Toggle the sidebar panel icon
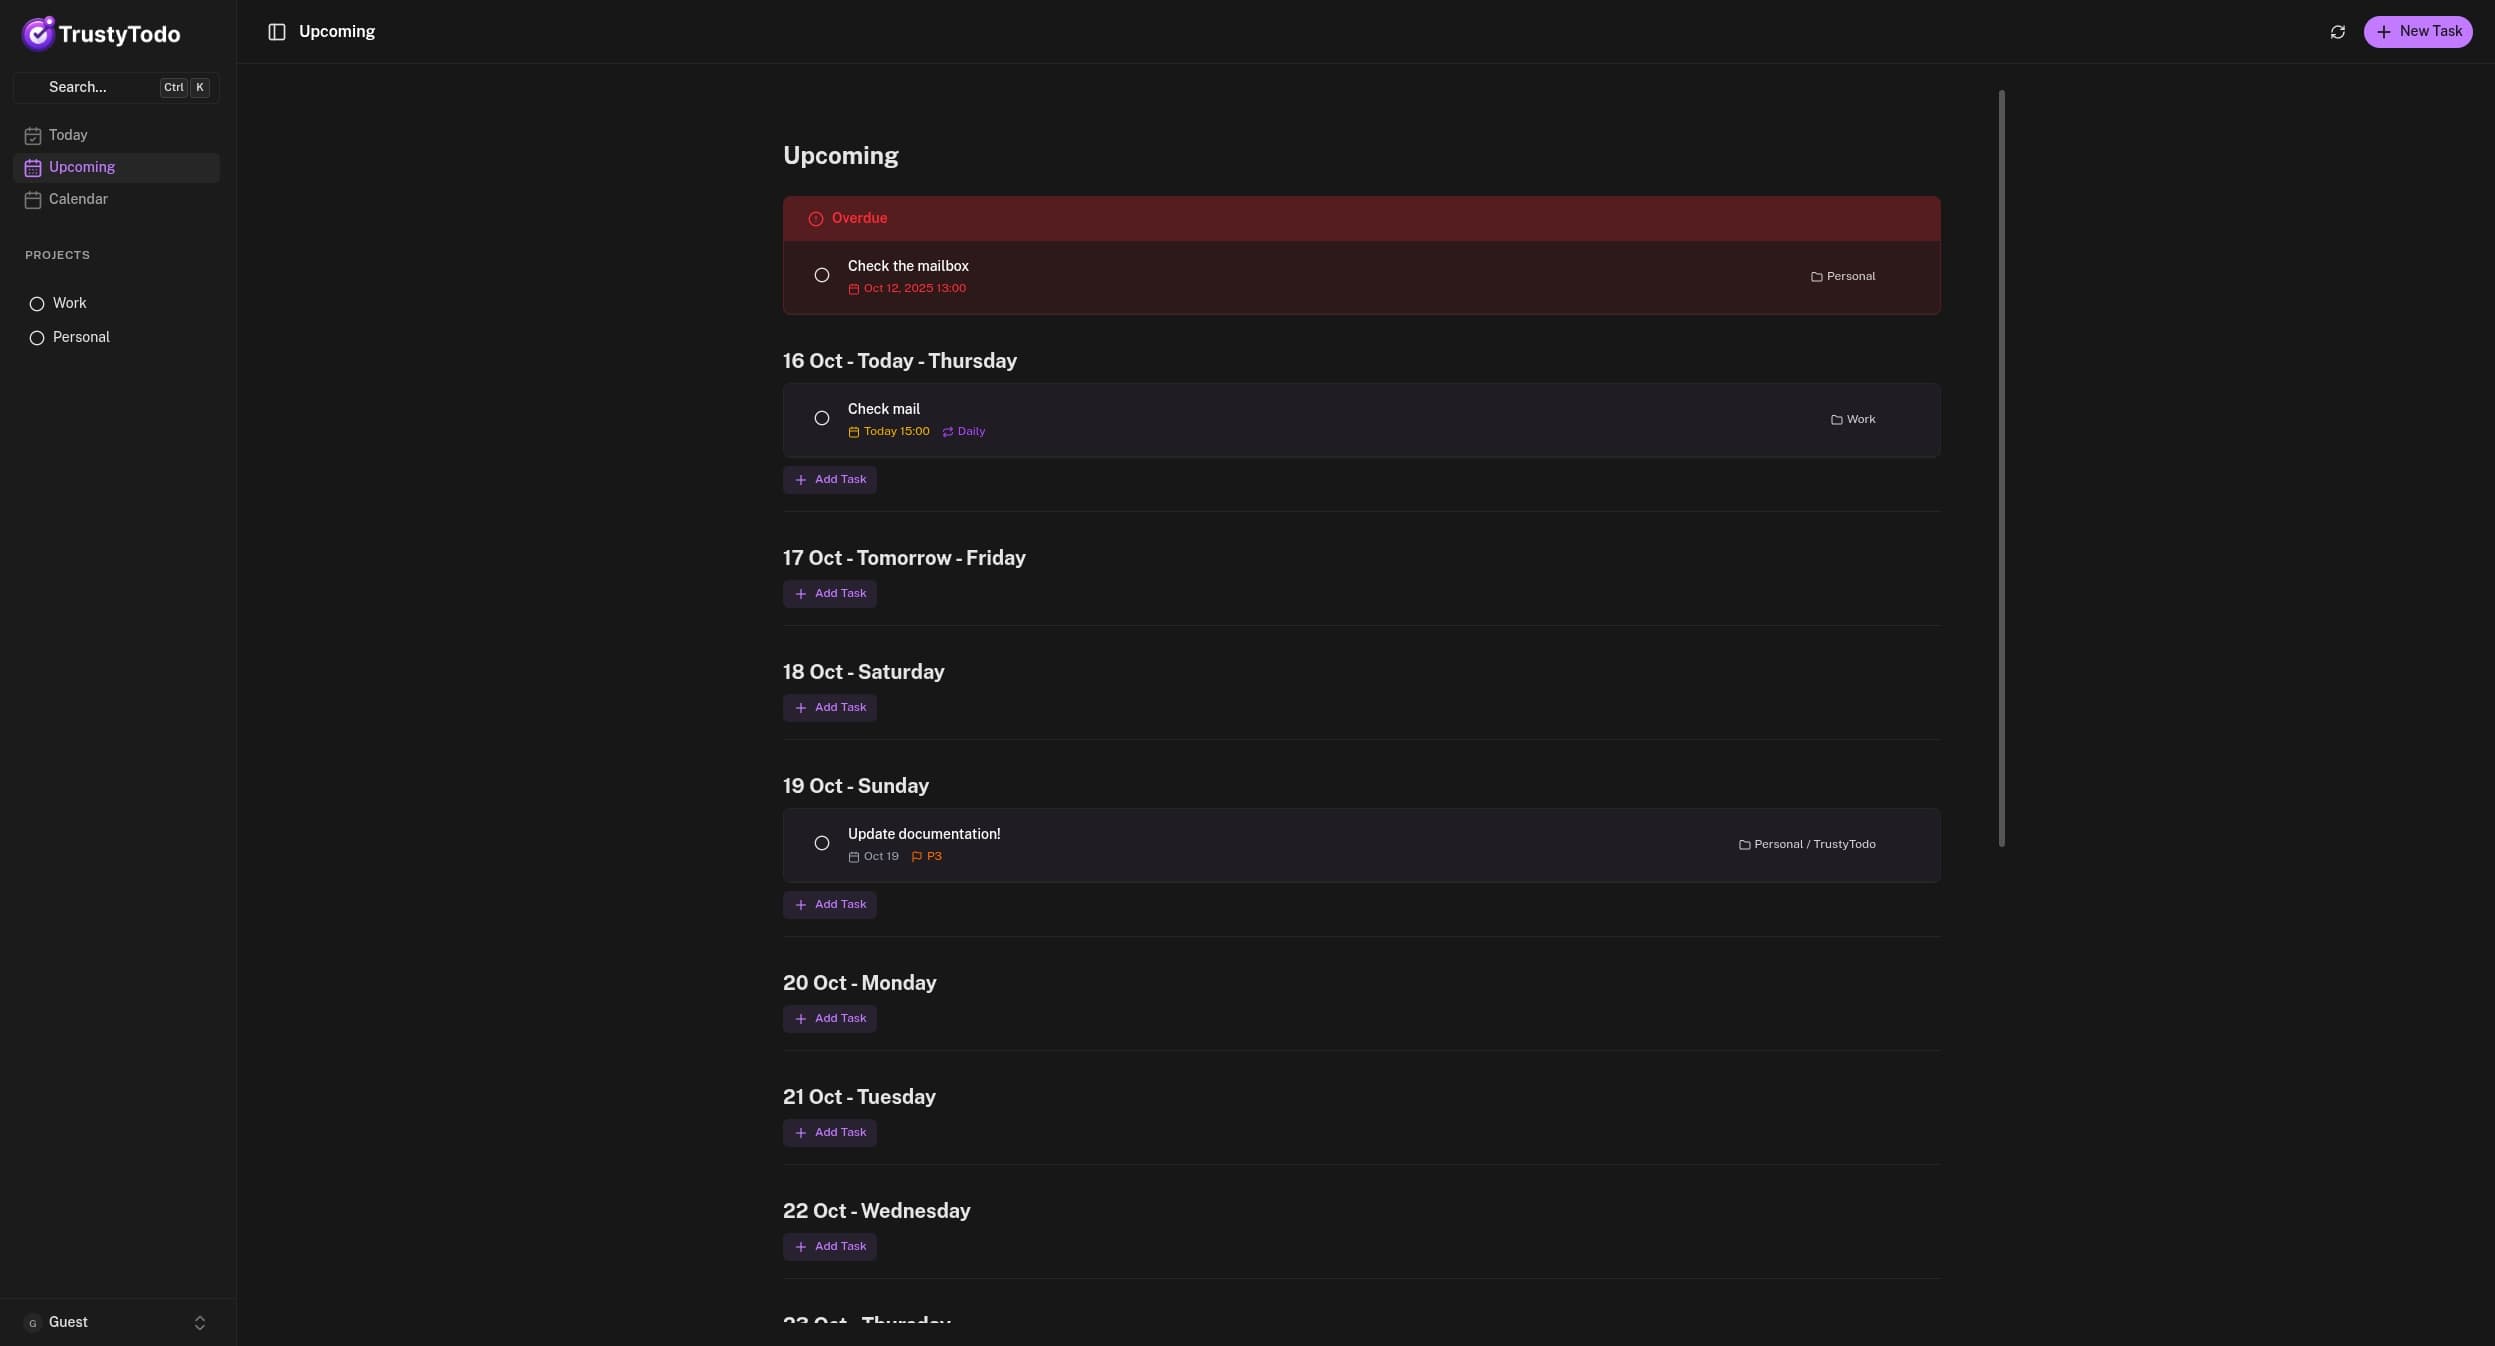This screenshot has height=1346, width=2495. (x=277, y=32)
